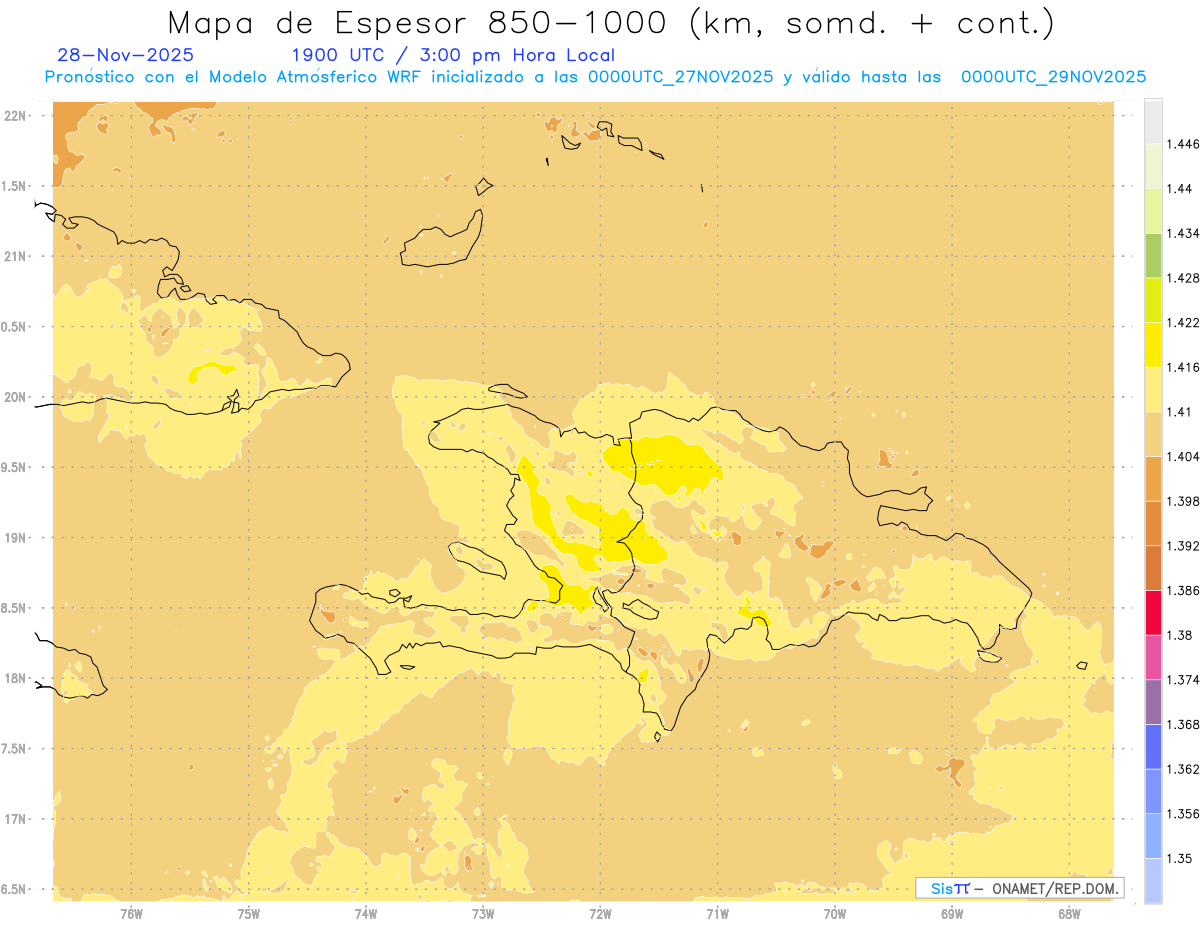
Task: Click the legend value 1.356
Action: coord(1184,814)
